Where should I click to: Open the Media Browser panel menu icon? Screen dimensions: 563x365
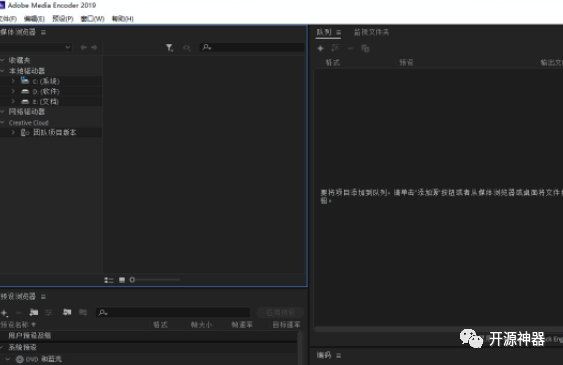click(x=43, y=32)
